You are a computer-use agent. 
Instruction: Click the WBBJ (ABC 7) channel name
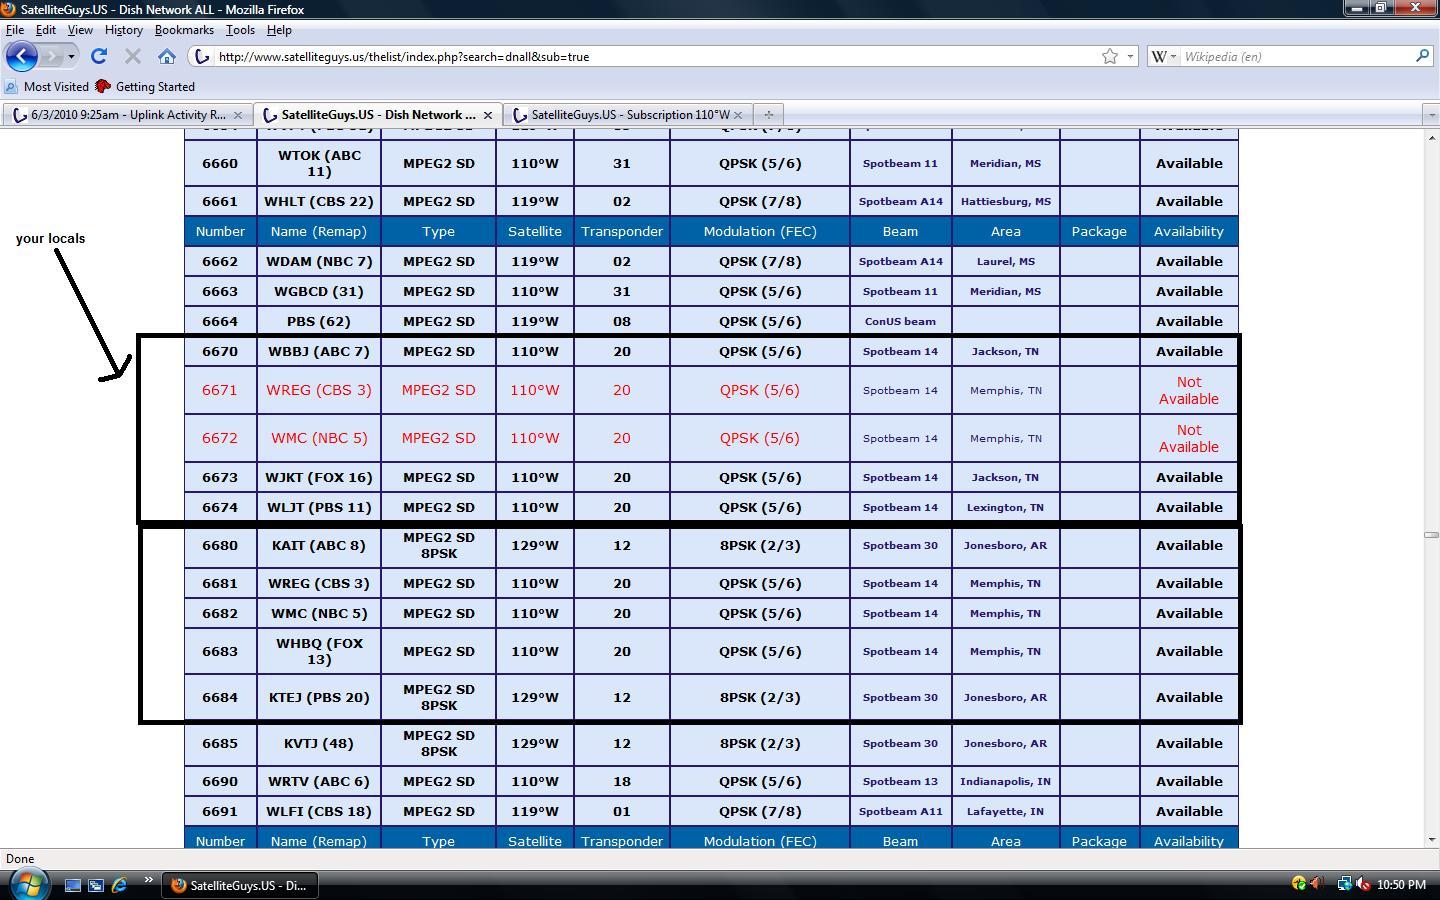point(319,351)
